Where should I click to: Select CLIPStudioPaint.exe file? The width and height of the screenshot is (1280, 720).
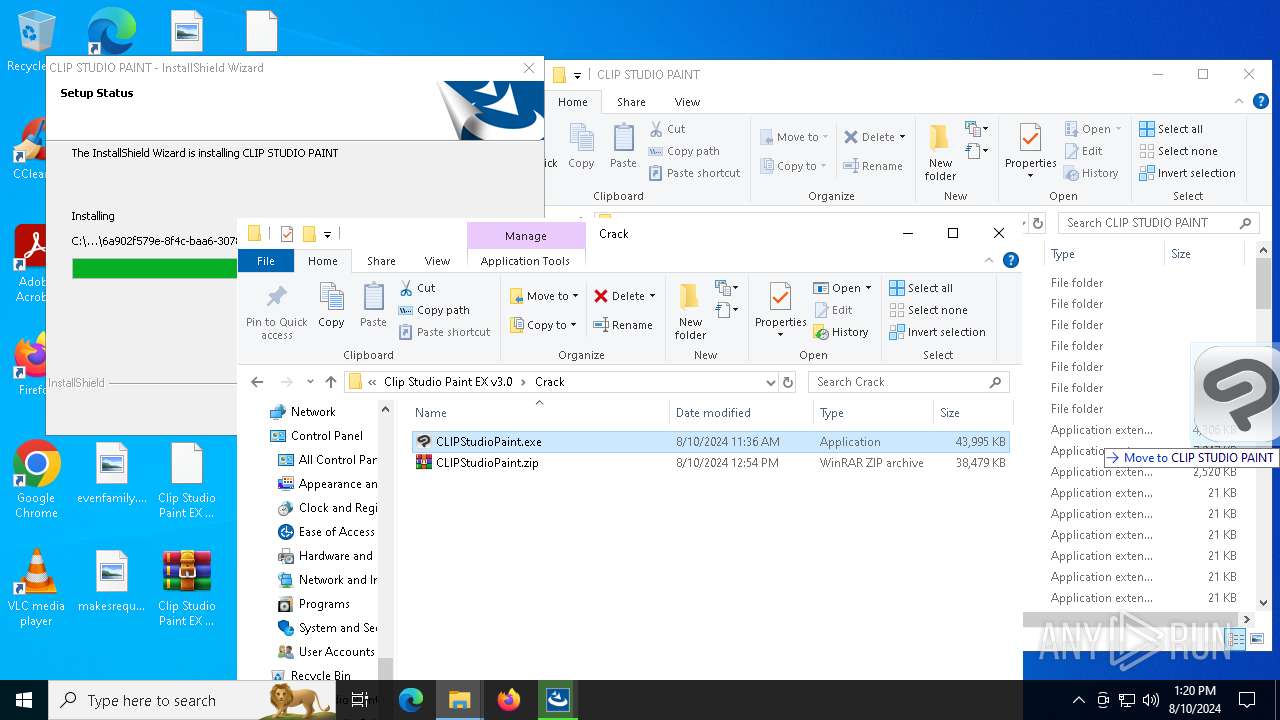pyautogui.click(x=710, y=442)
